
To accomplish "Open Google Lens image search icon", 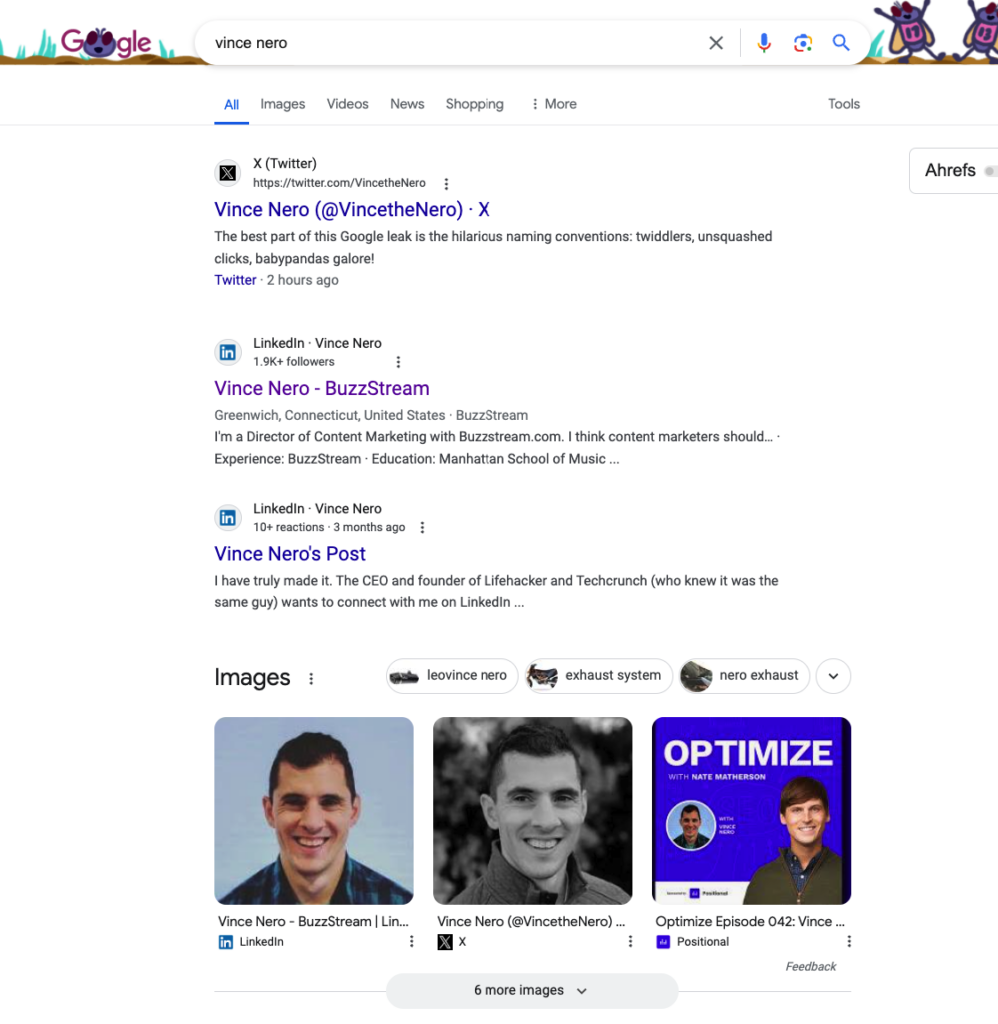I will (x=802, y=42).
